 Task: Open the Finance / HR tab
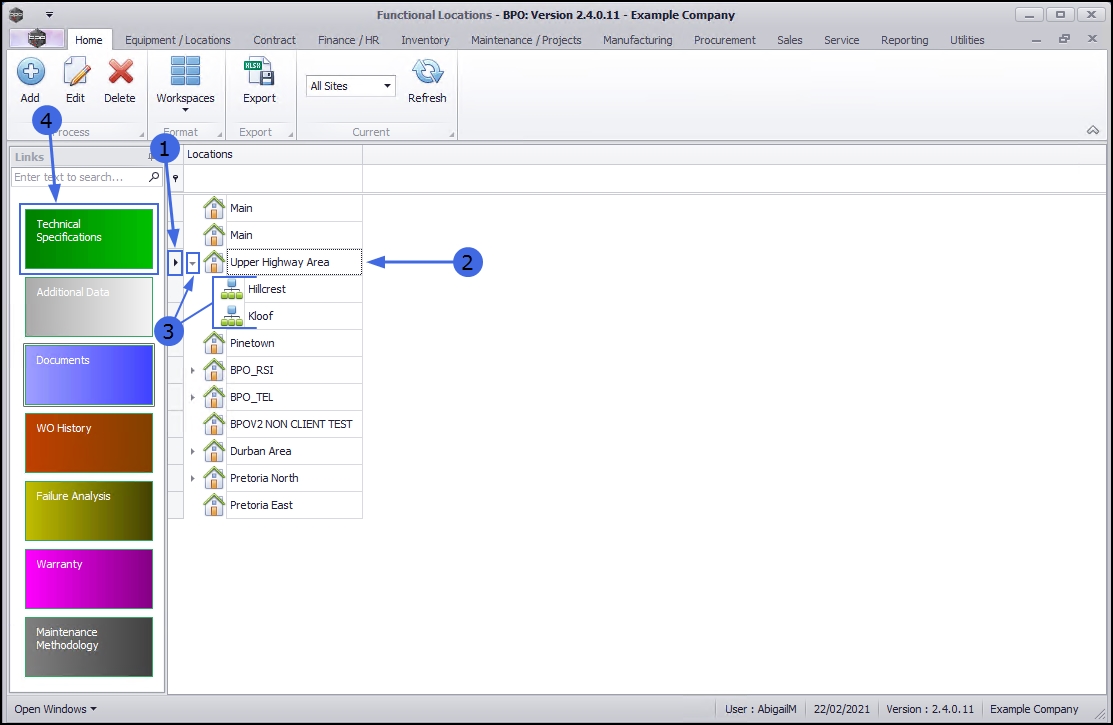349,40
